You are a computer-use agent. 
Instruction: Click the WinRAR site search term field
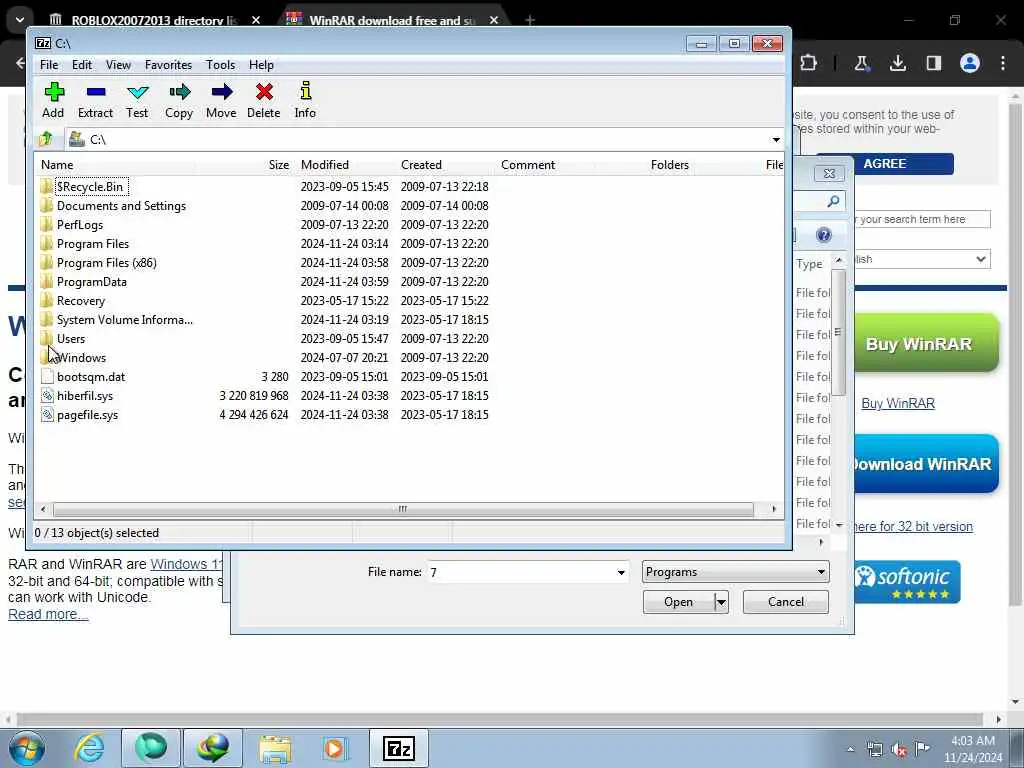921,219
